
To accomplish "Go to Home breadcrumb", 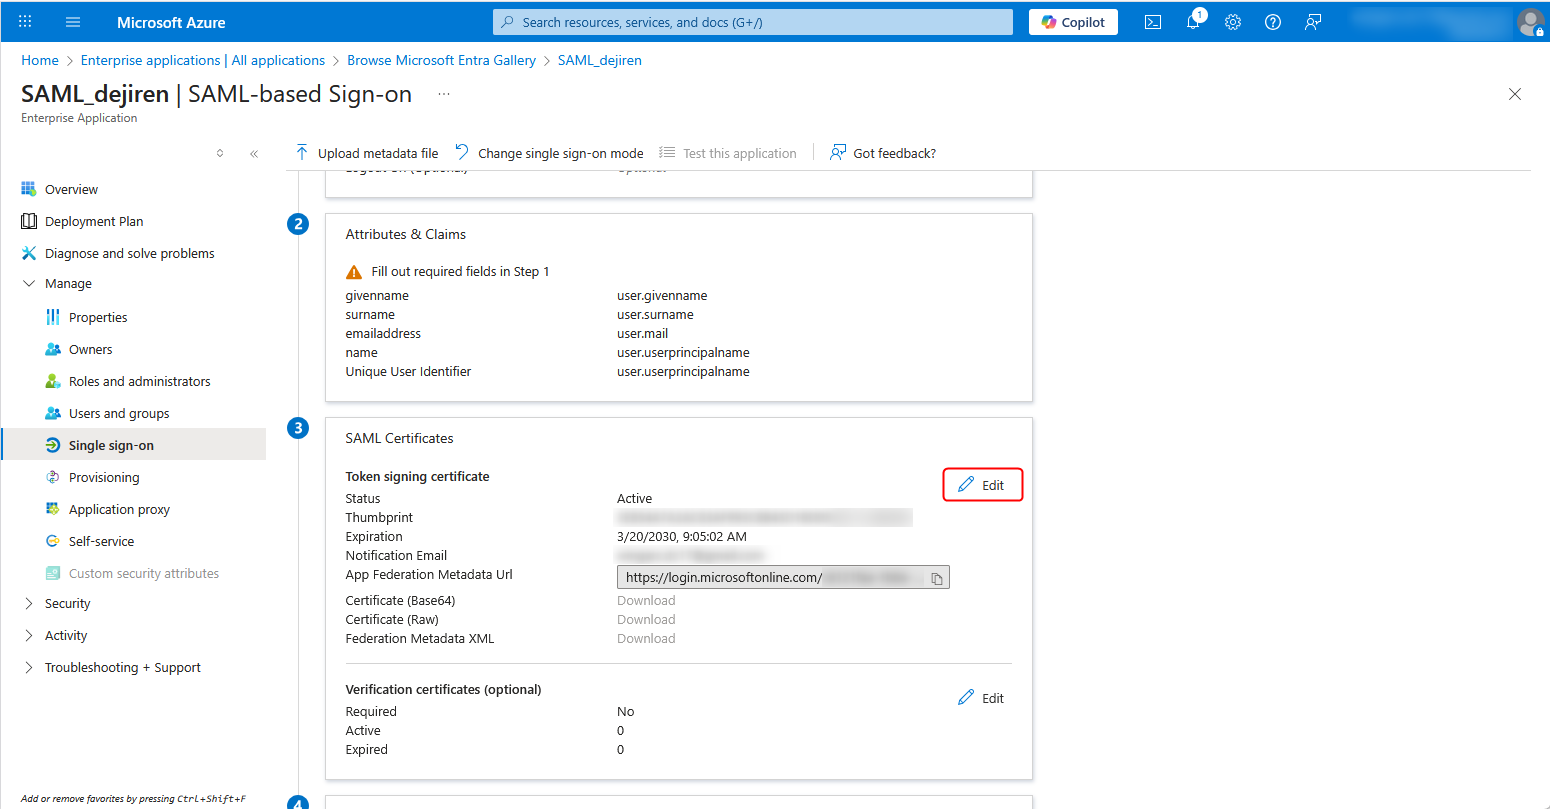I will [x=40, y=60].
